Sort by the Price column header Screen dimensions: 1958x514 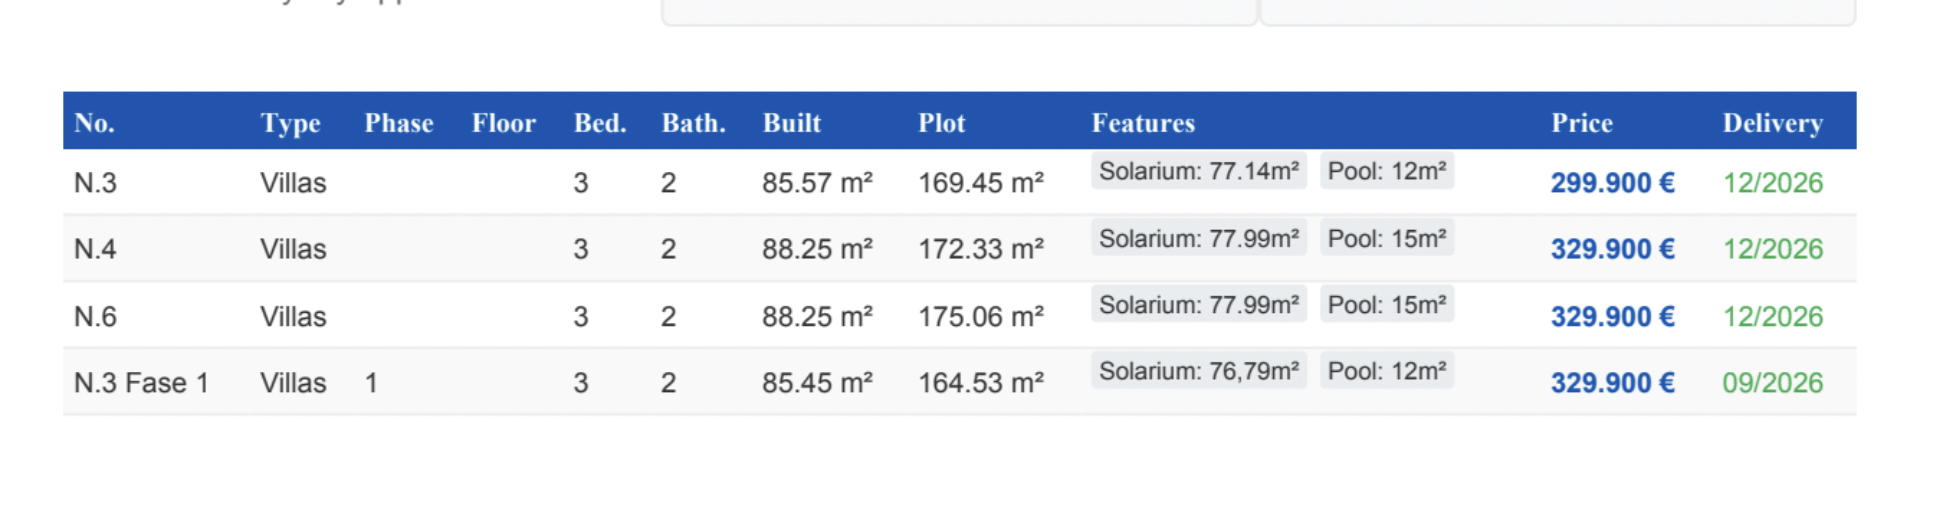click(x=1581, y=123)
